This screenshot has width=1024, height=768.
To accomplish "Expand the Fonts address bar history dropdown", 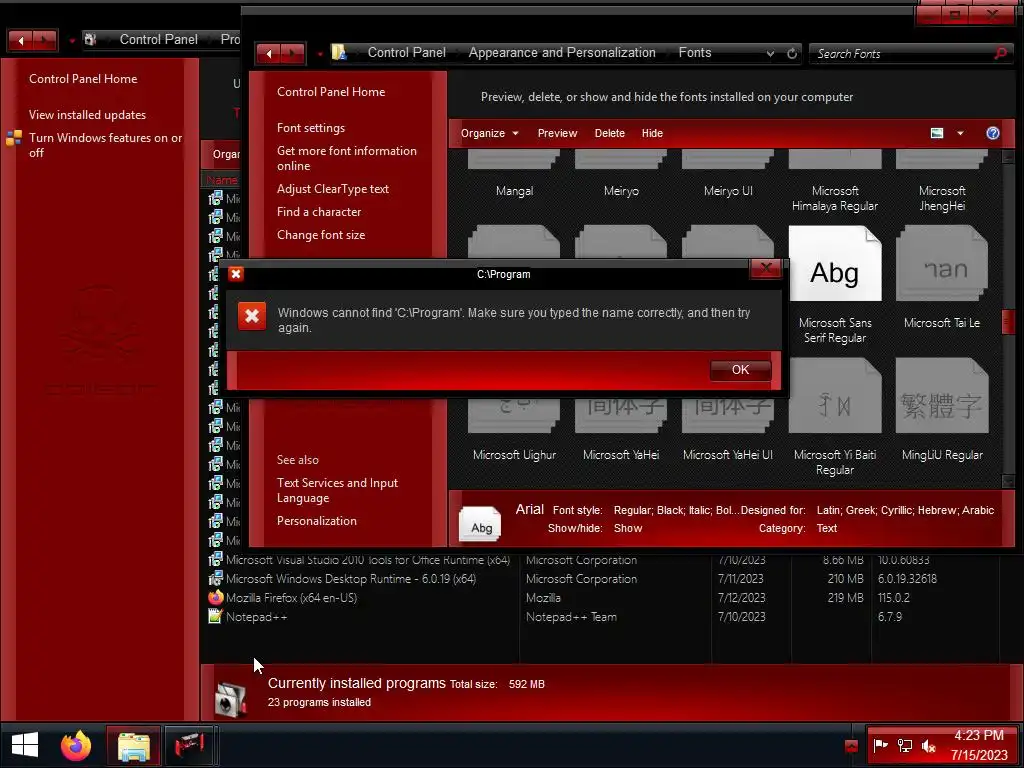I will tap(771, 54).
